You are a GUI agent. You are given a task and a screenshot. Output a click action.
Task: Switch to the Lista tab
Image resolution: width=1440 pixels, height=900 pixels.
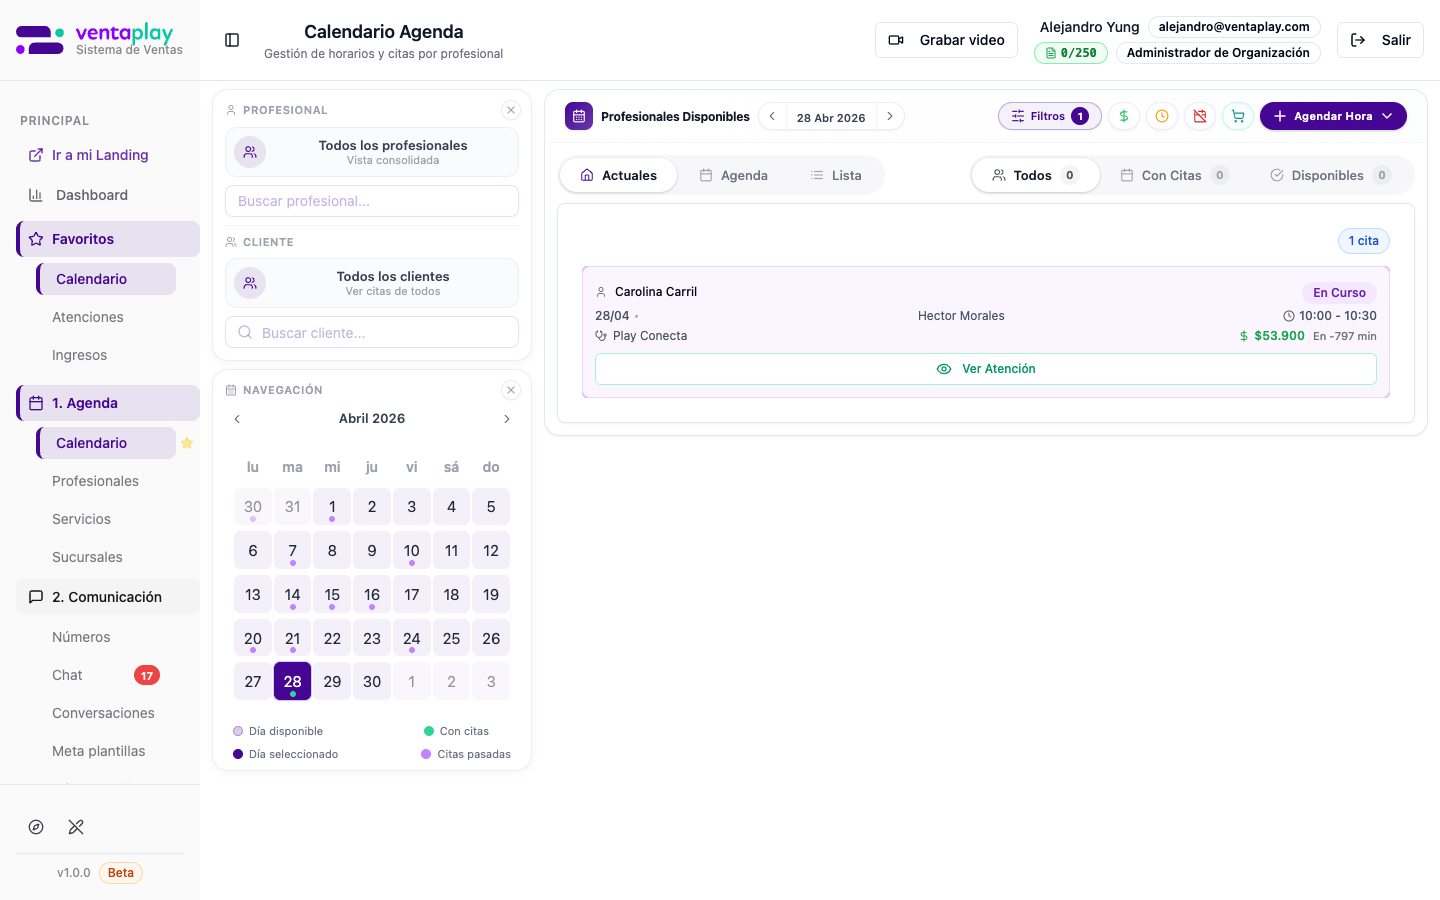836,175
